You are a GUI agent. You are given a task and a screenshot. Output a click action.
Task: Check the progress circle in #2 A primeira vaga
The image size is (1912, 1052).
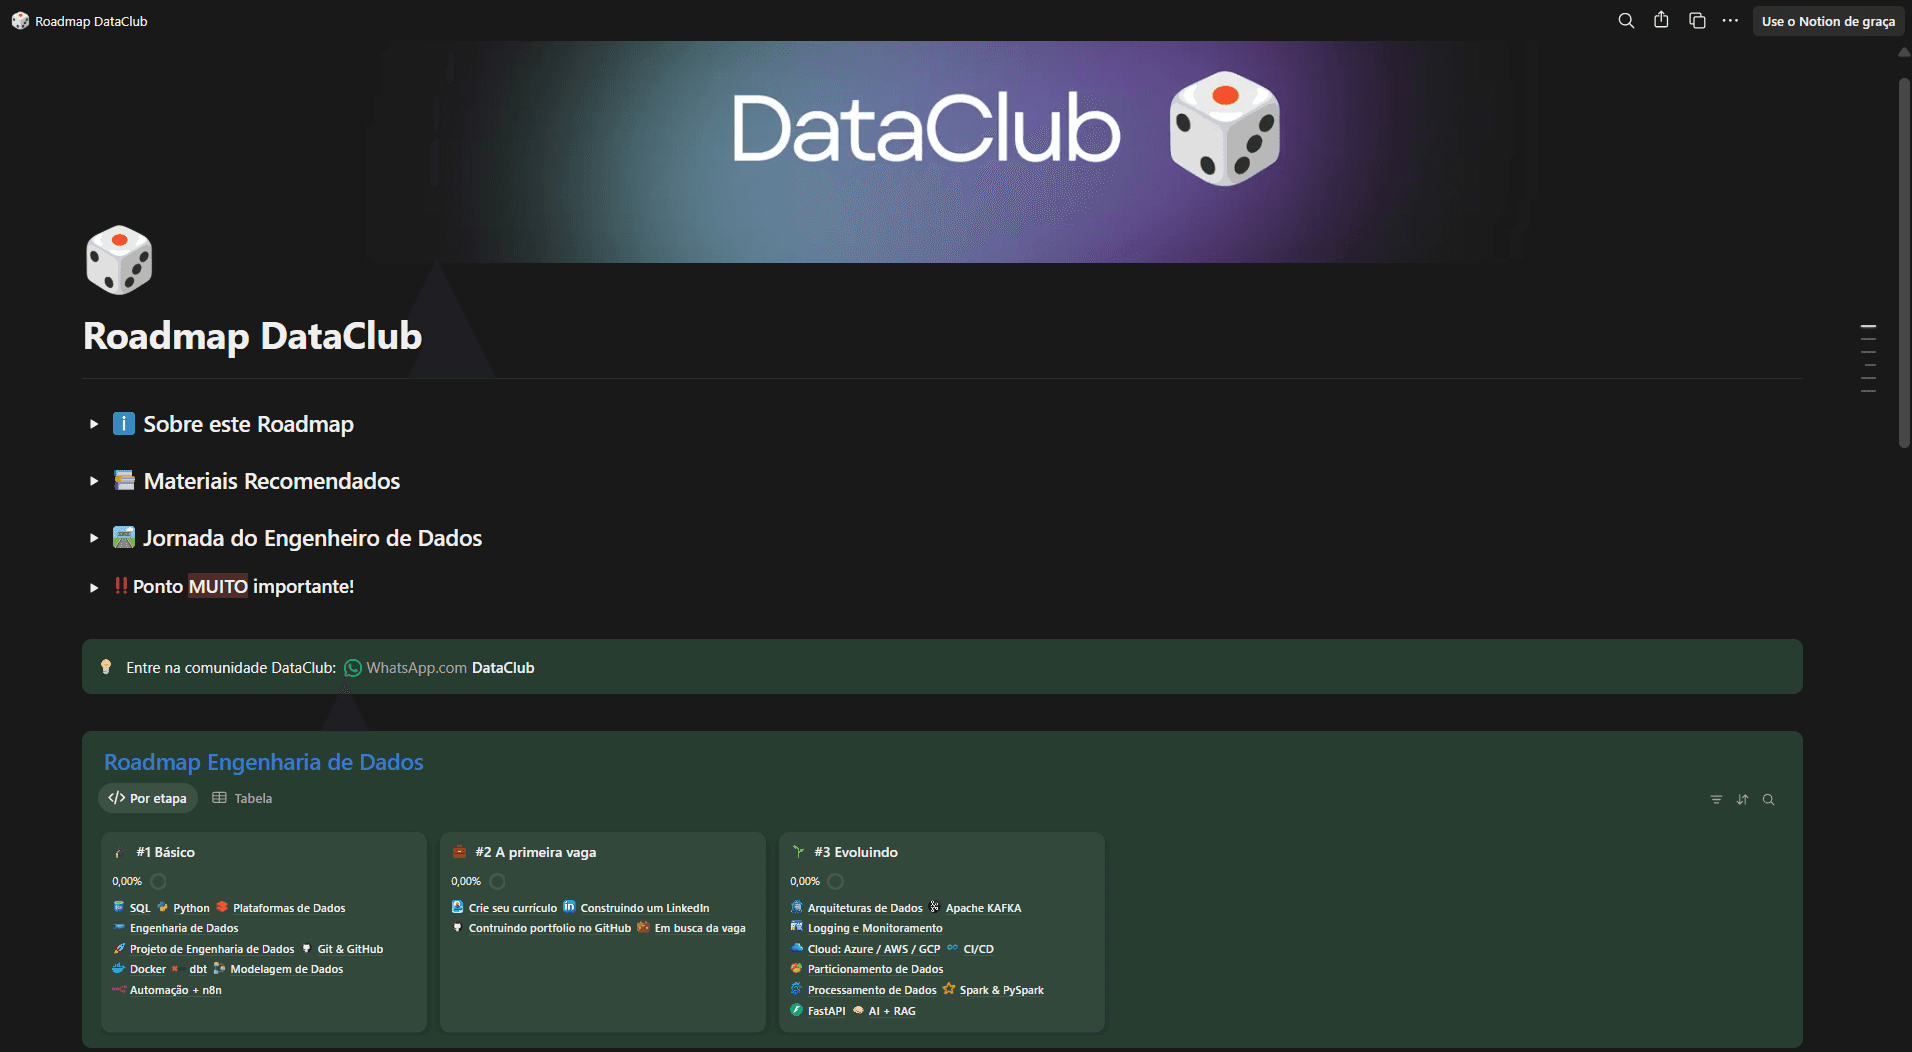497,881
